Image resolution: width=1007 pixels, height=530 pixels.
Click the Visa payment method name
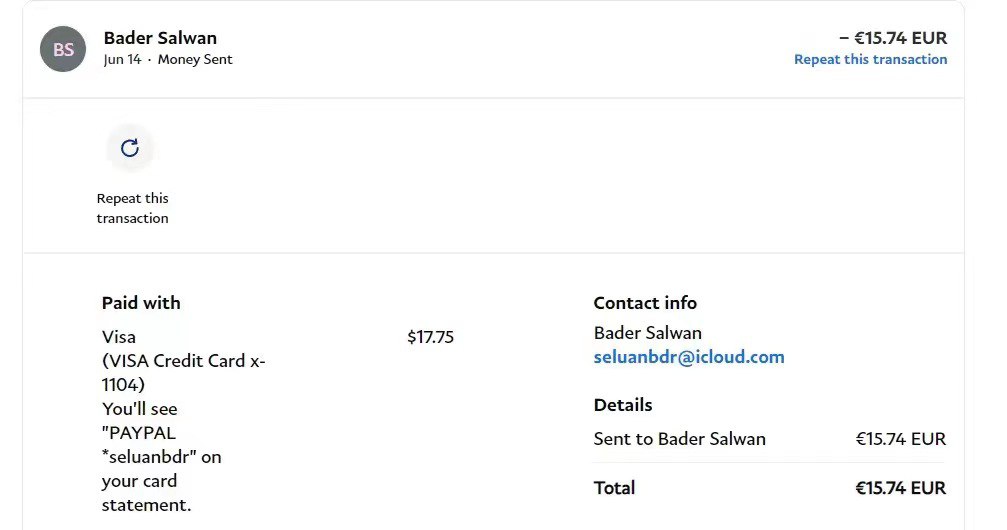coord(119,337)
